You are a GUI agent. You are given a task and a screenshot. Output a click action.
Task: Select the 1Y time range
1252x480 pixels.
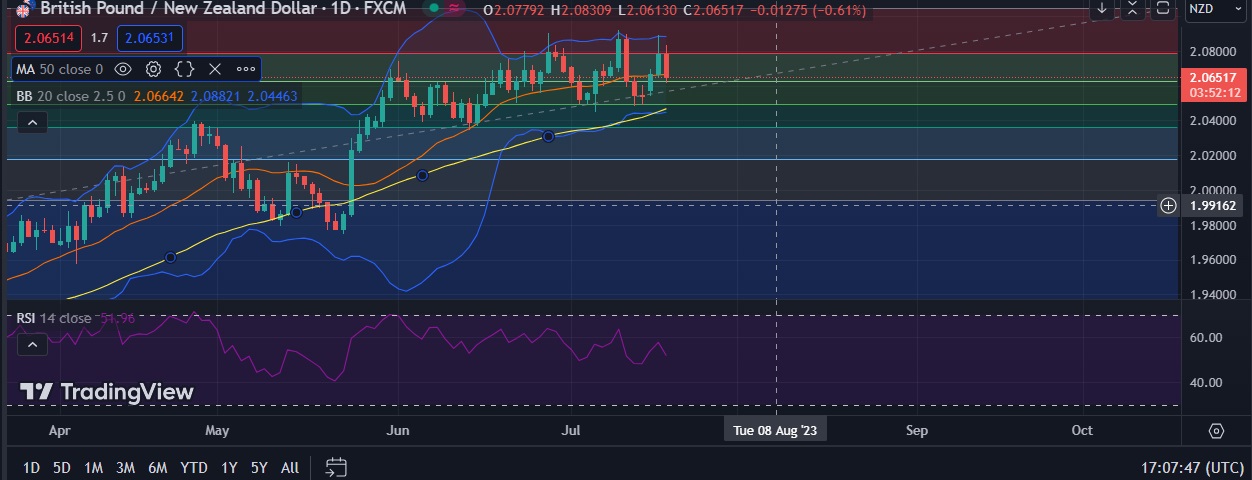click(229, 467)
